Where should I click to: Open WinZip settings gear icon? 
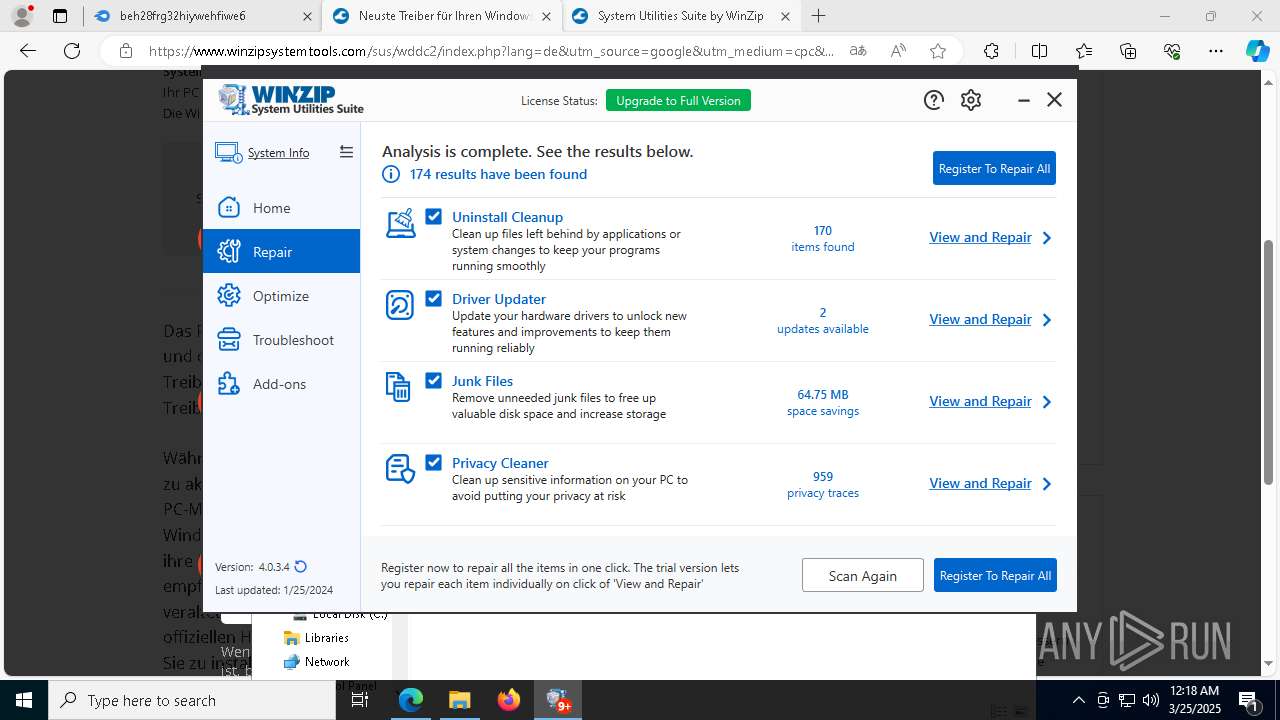click(971, 100)
